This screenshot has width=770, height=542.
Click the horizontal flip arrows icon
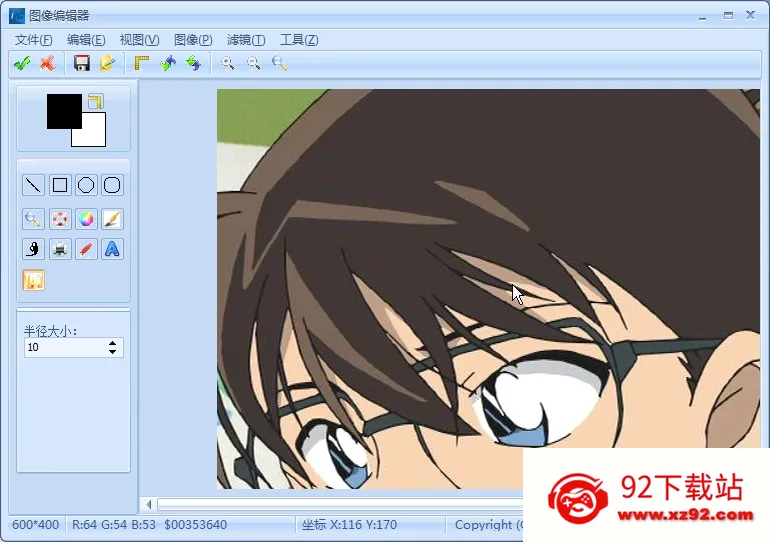click(x=168, y=63)
